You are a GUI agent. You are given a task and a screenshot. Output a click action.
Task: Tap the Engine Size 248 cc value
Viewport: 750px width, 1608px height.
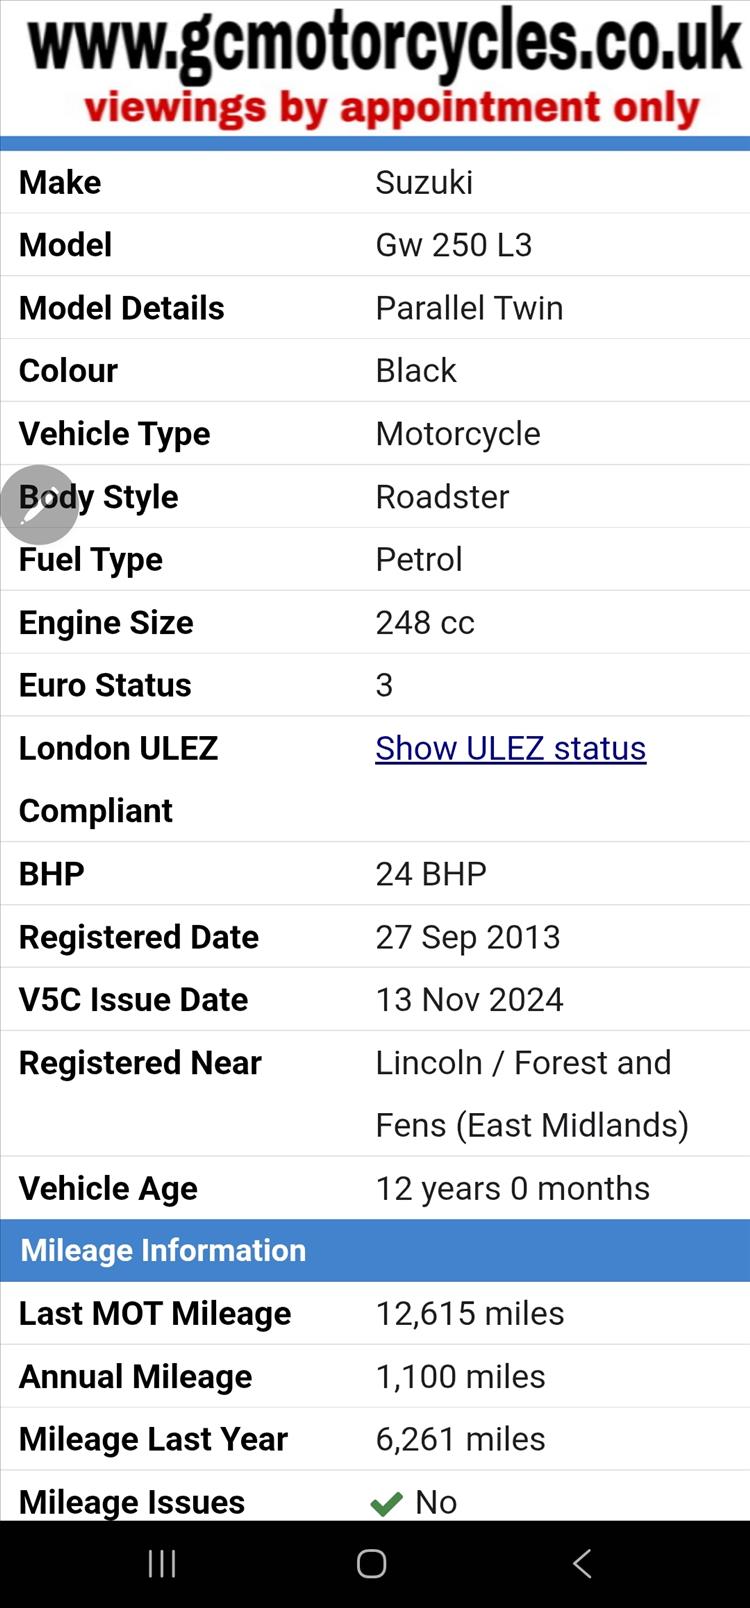point(425,622)
